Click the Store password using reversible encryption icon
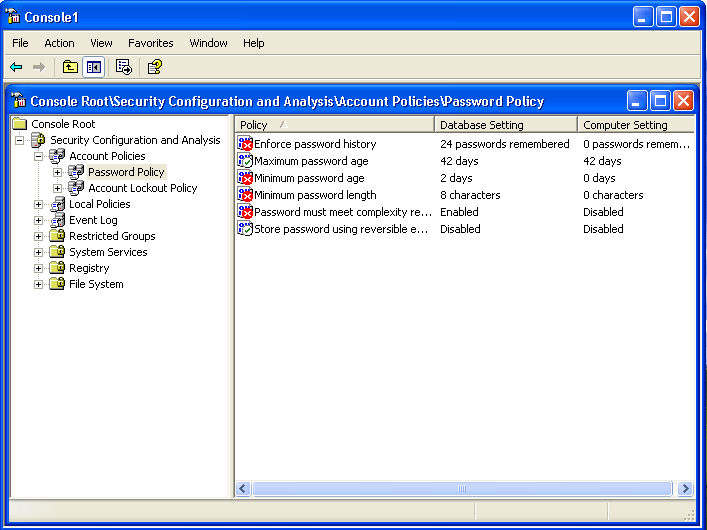Image resolution: width=707 pixels, height=530 pixels. (245, 229)
